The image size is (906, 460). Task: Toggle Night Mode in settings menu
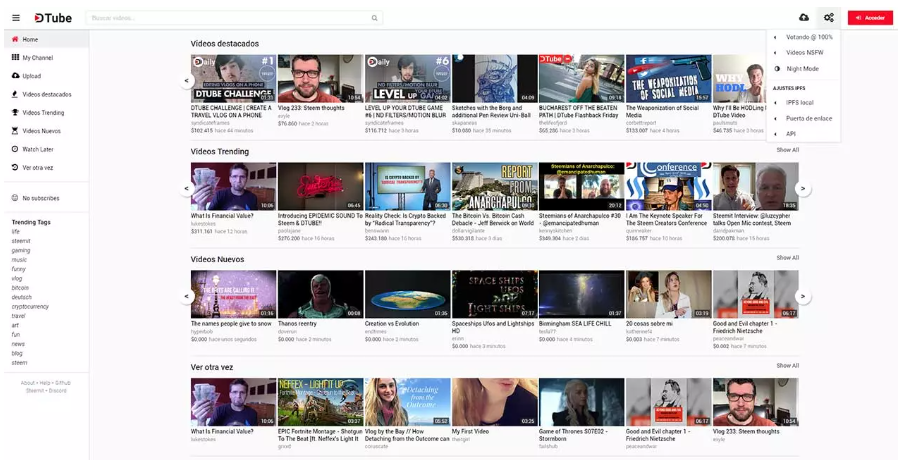pos(802,69)
